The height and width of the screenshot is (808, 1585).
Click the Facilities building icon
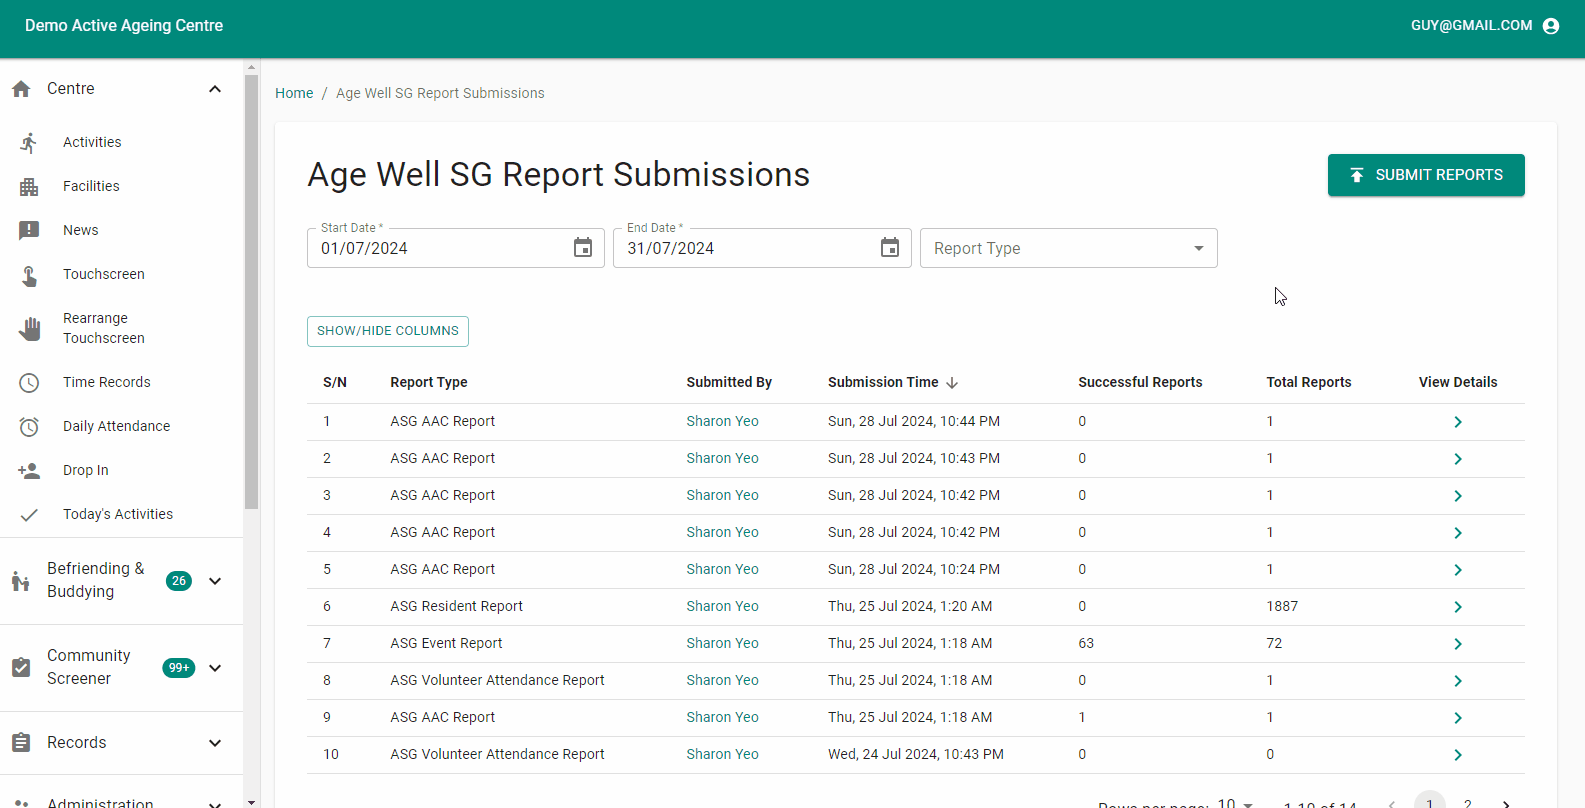tap(29, 187)
